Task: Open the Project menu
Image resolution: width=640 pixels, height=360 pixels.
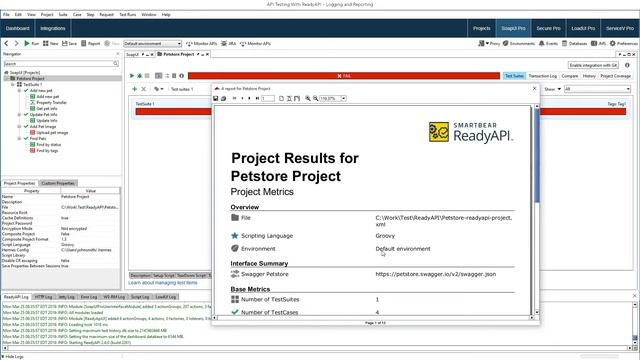Action: pyautogui.click(x=47, y=15)
